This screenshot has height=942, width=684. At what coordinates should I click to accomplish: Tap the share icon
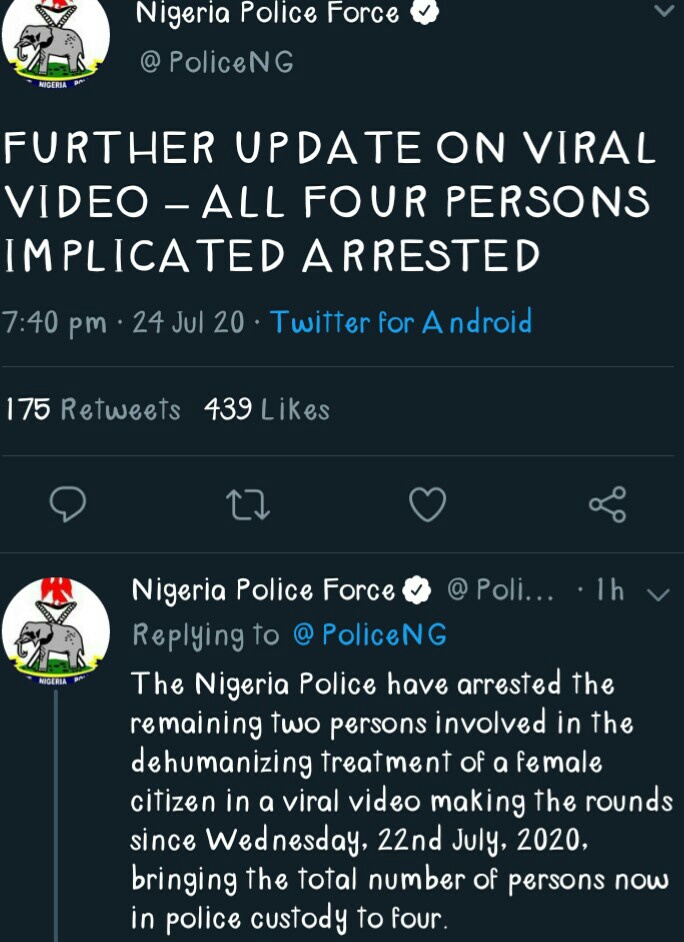(x=607, y=504)
